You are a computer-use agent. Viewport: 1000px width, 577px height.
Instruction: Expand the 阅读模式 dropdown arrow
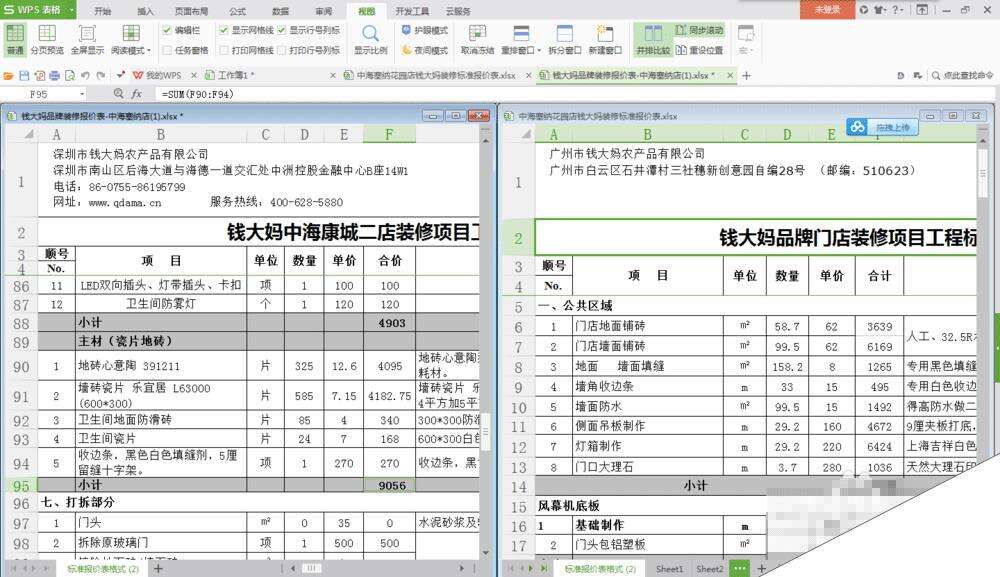148,50
